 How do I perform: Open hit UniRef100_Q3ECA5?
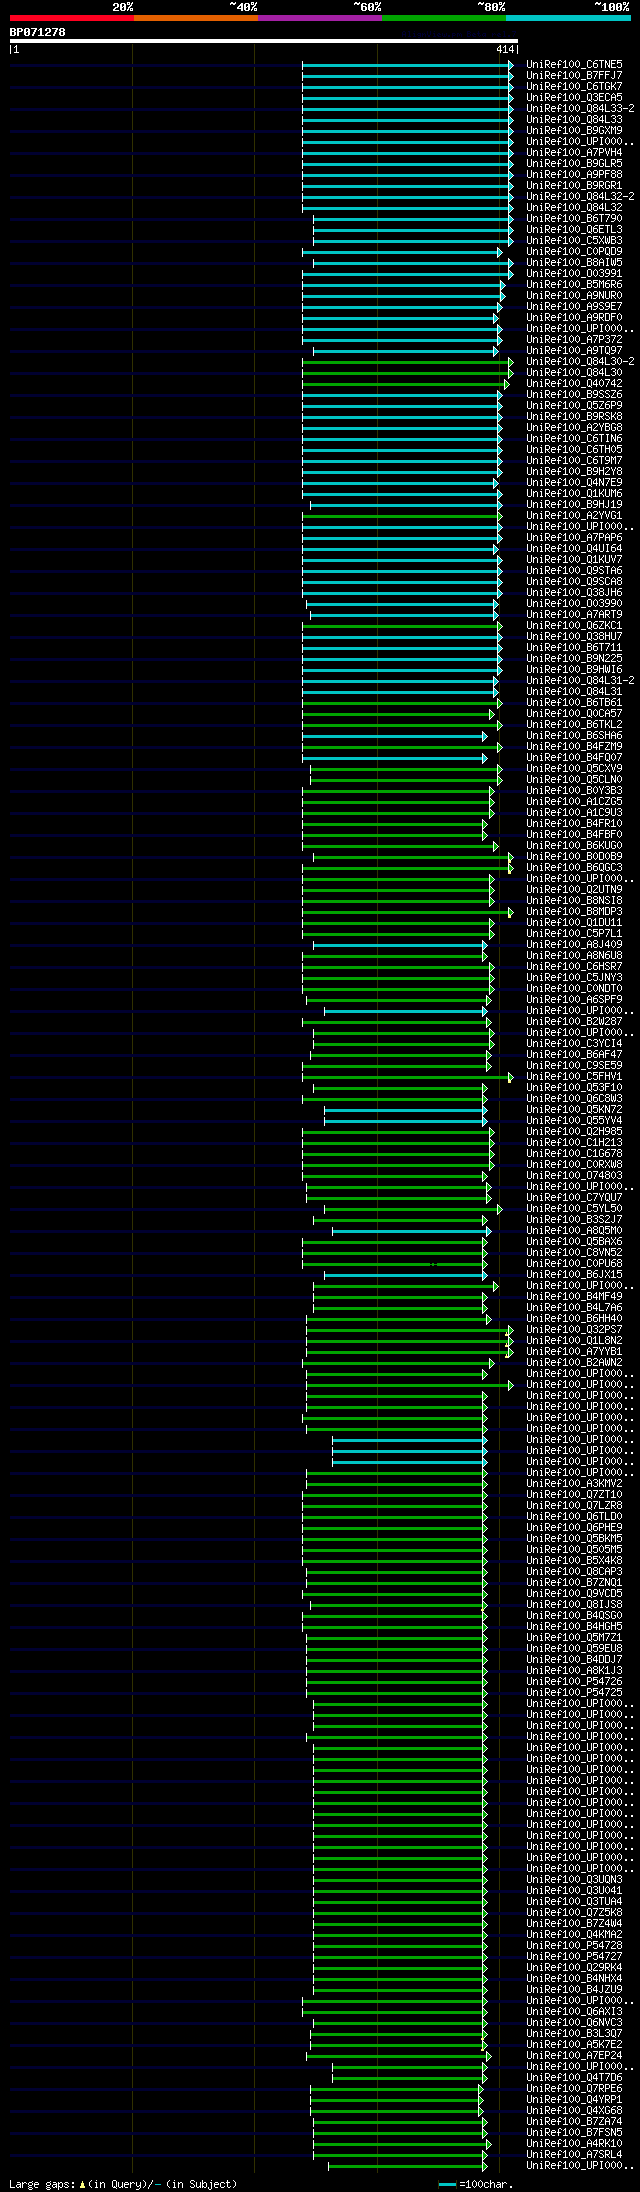coord(574,97)
